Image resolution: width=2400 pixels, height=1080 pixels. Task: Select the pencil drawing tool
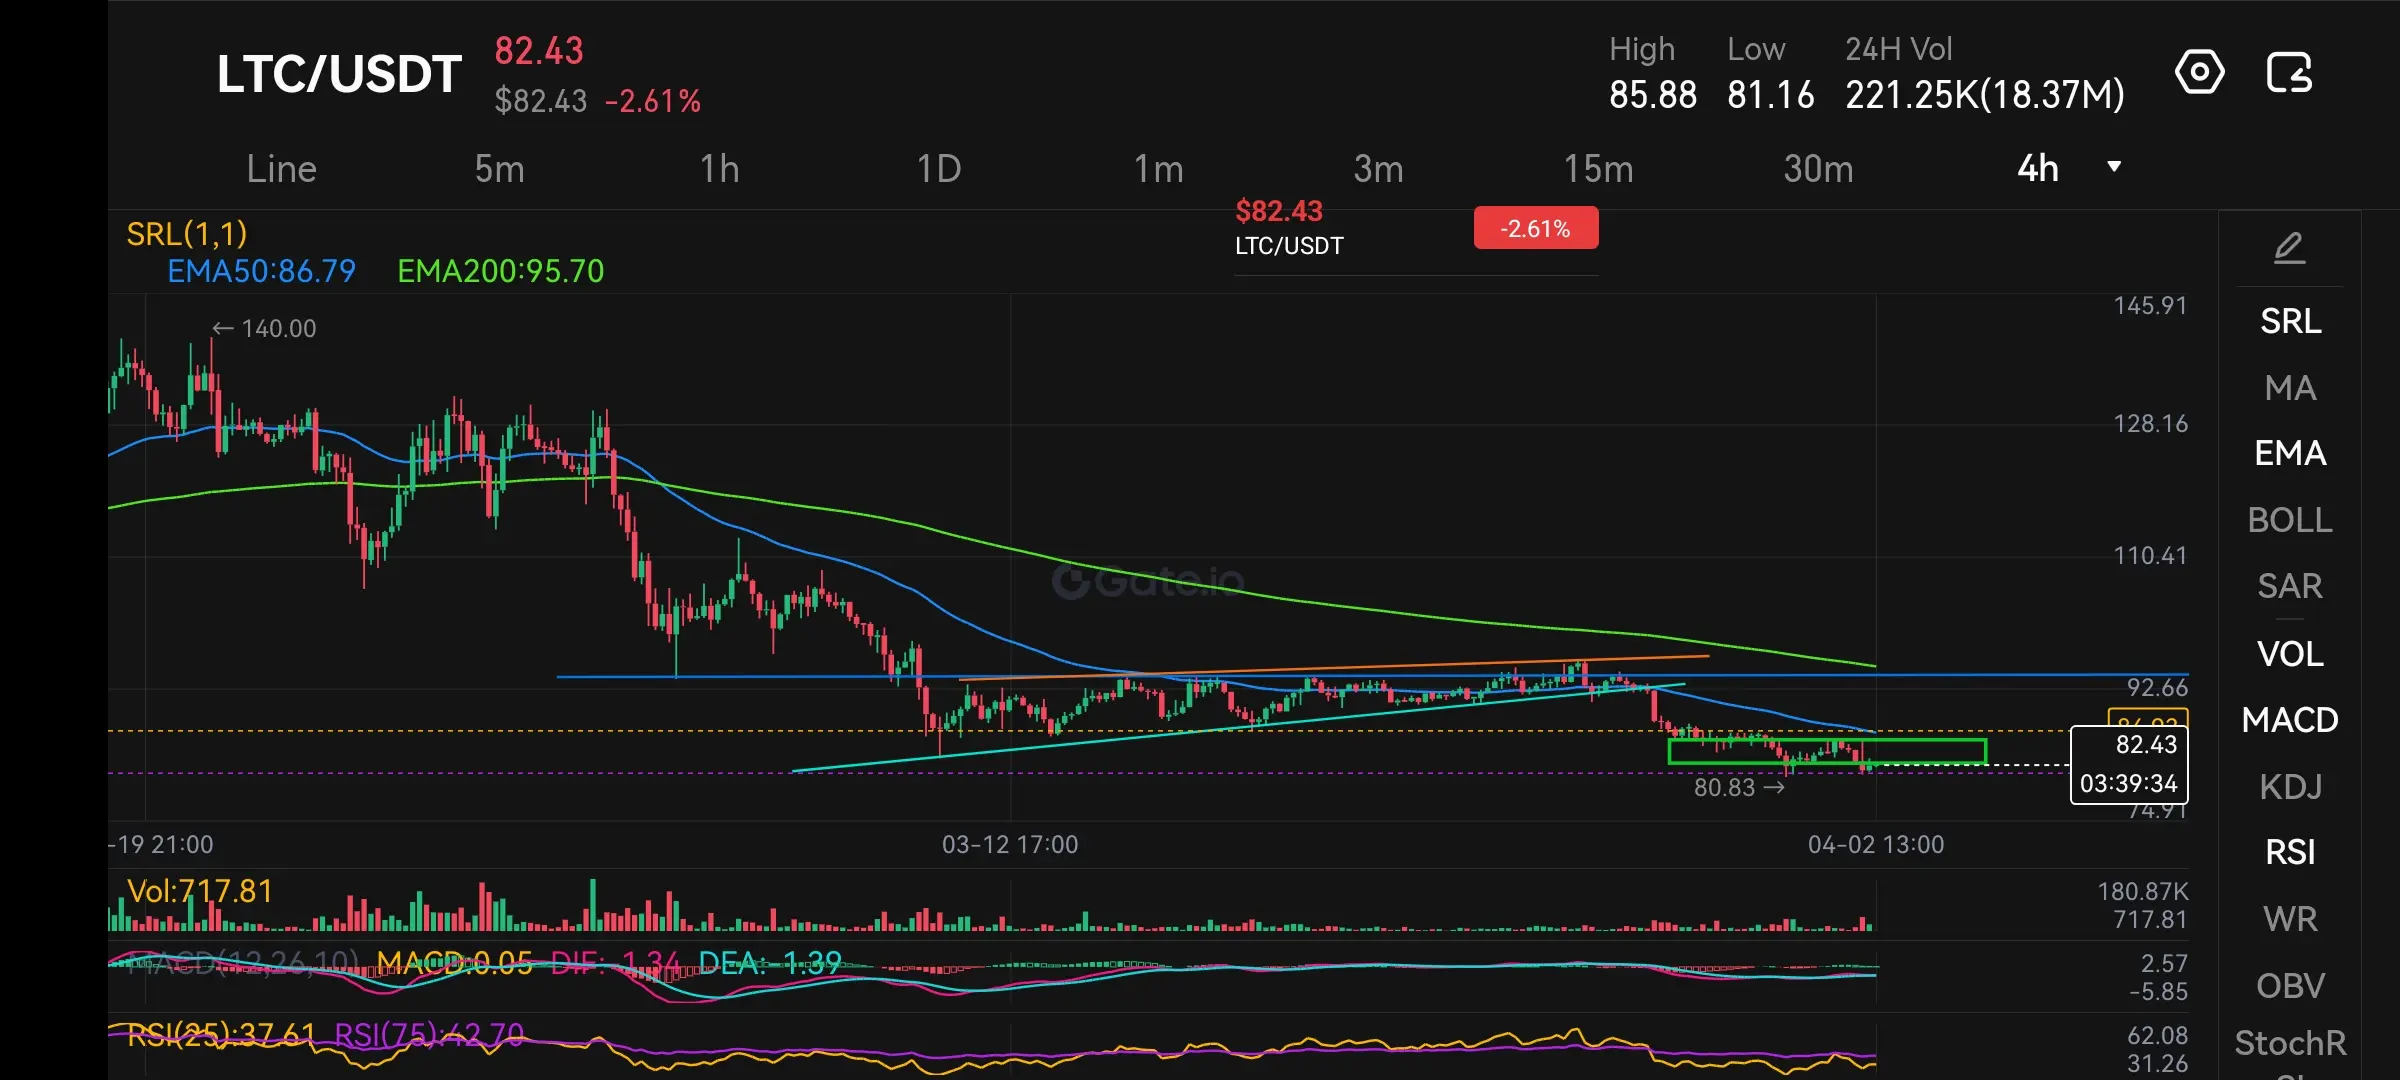pyautogui.click(x=2289, y=247)
